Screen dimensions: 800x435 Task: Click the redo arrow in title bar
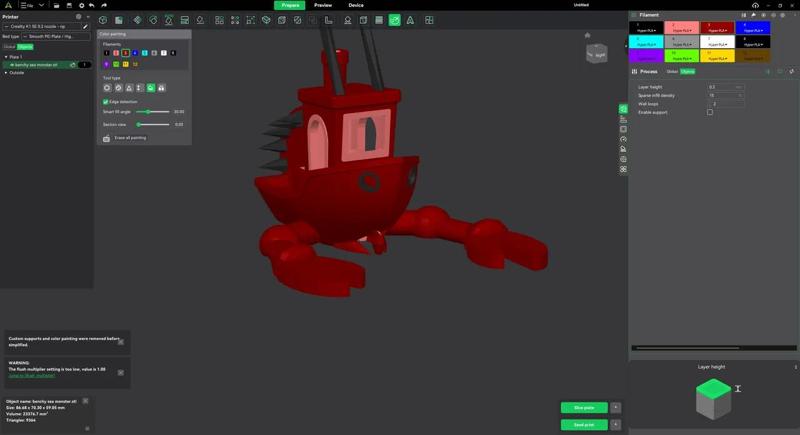coord(104,5)
